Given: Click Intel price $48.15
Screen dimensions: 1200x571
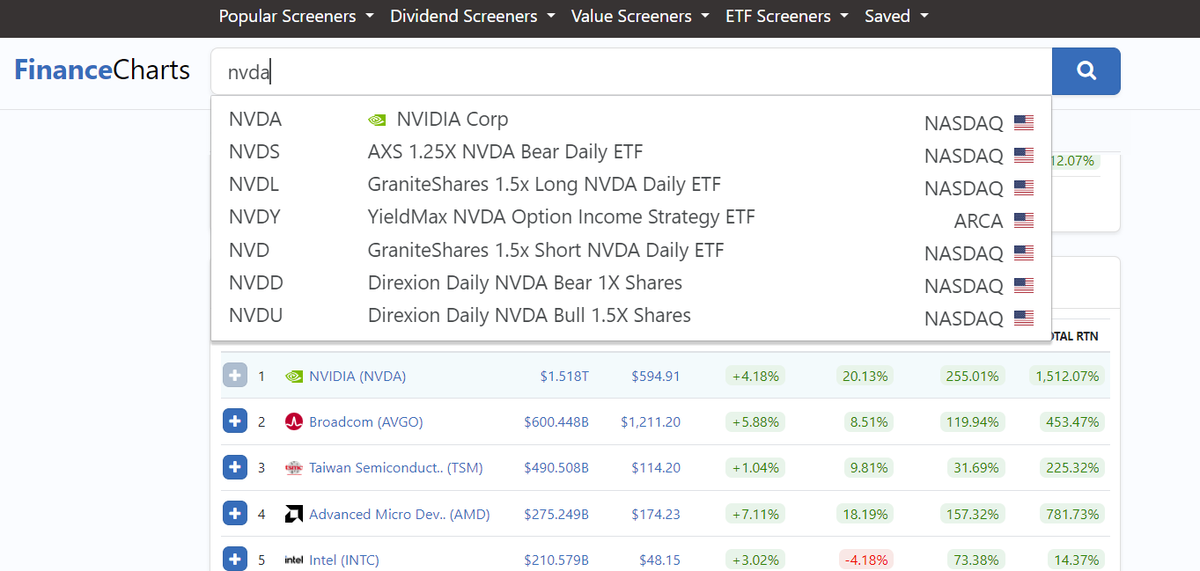Looking at the screenshot, I should coord(660,560).
